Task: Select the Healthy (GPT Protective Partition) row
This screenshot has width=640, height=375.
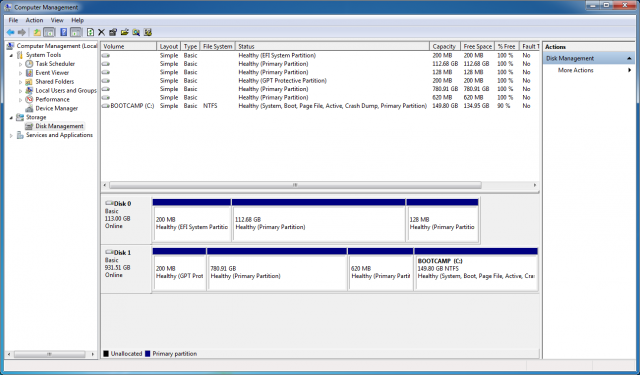Action: click(320, 81)
